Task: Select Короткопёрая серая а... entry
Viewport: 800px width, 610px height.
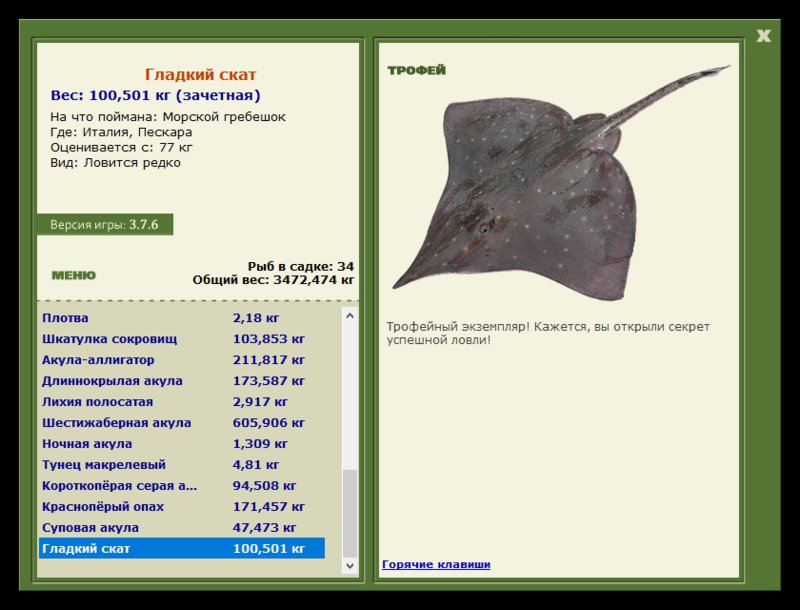Action: tap(182, 486)
